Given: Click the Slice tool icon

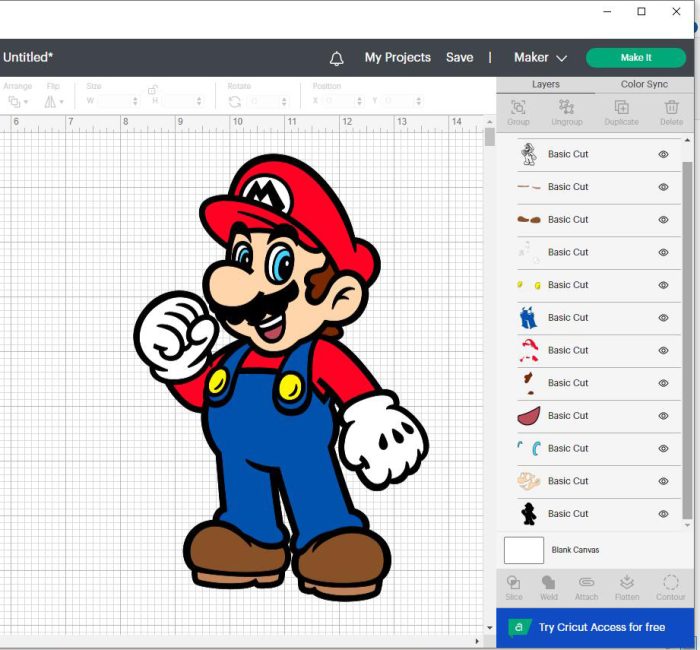Looking at the screenshot, I should pyautogui.click(x=513, y=582).
